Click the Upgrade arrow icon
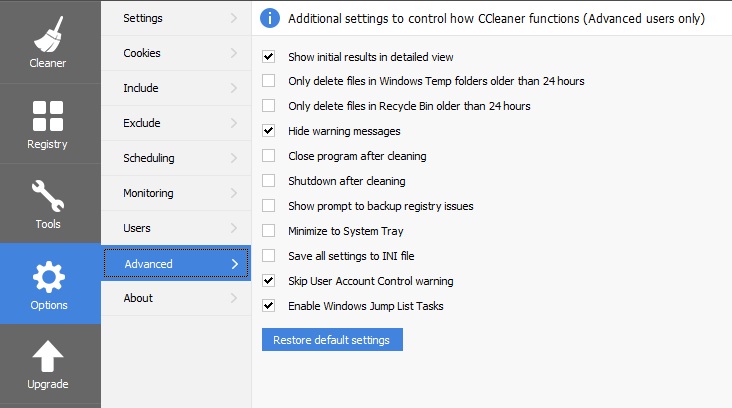 (48, 356)
